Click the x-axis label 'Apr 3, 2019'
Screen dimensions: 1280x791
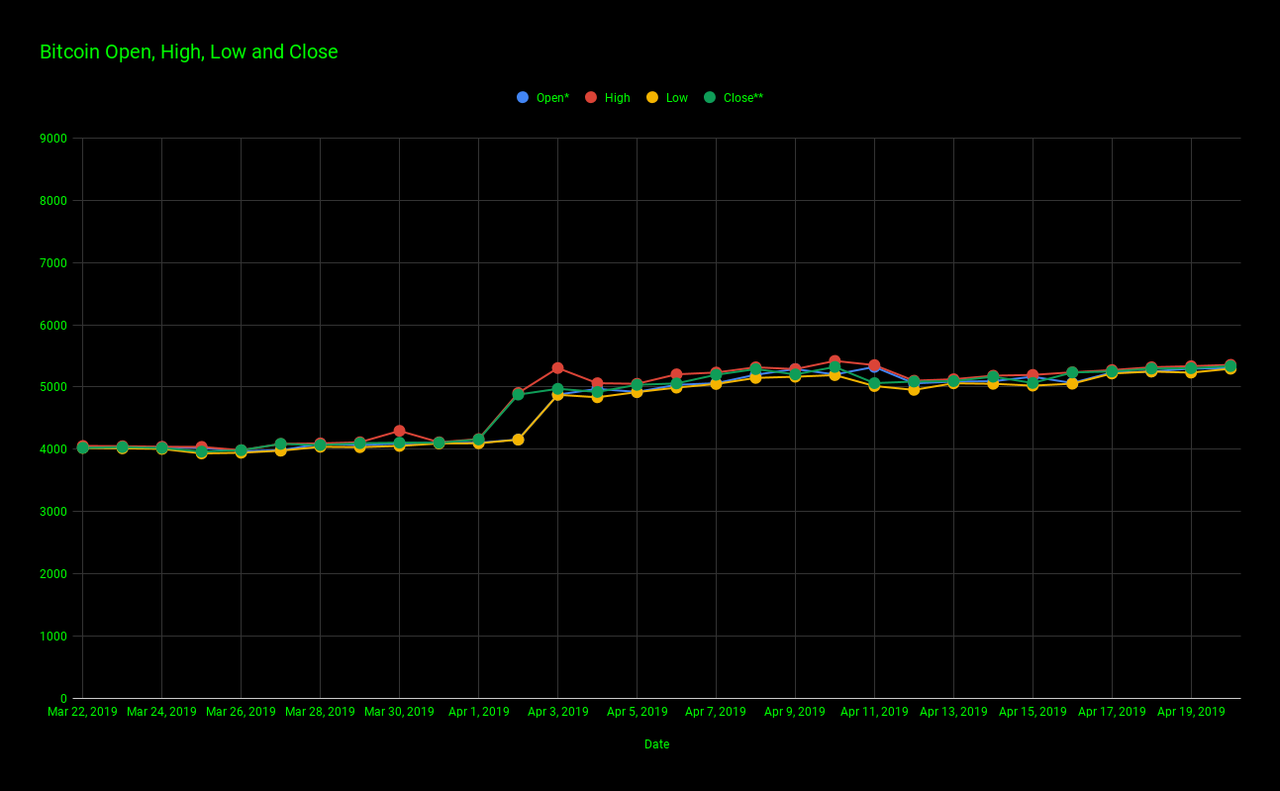coord(558,712)
